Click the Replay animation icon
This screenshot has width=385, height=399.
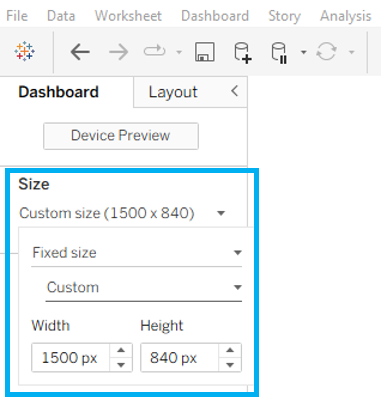[x=154, y=51]
